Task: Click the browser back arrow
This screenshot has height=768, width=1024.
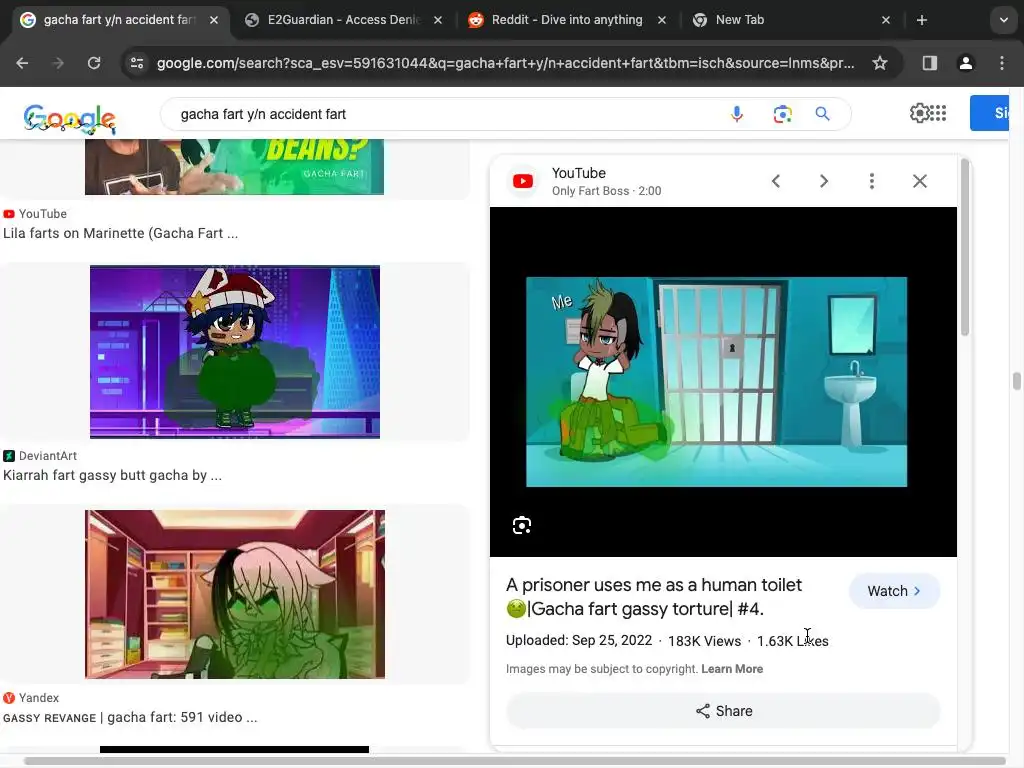Action: click(22, 63)
